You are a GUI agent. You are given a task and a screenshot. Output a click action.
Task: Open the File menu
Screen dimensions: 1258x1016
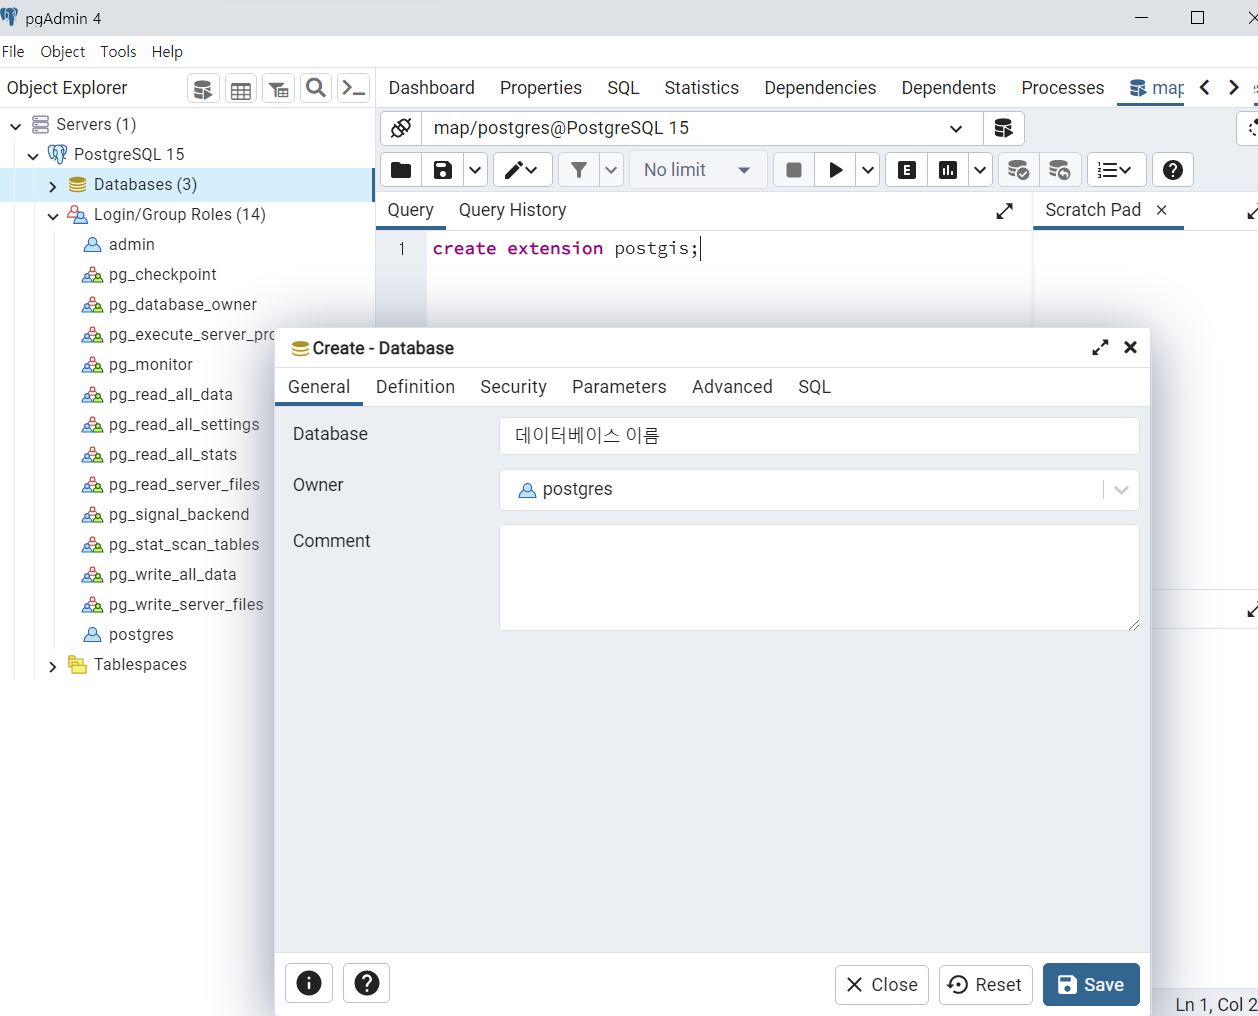(x=13, y=52)
